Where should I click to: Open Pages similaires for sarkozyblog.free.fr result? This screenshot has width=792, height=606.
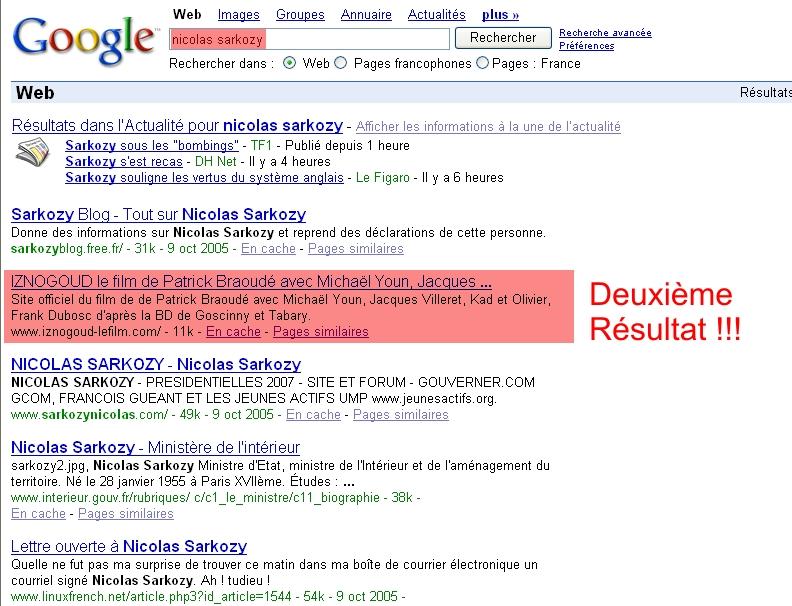coord(356,248)
